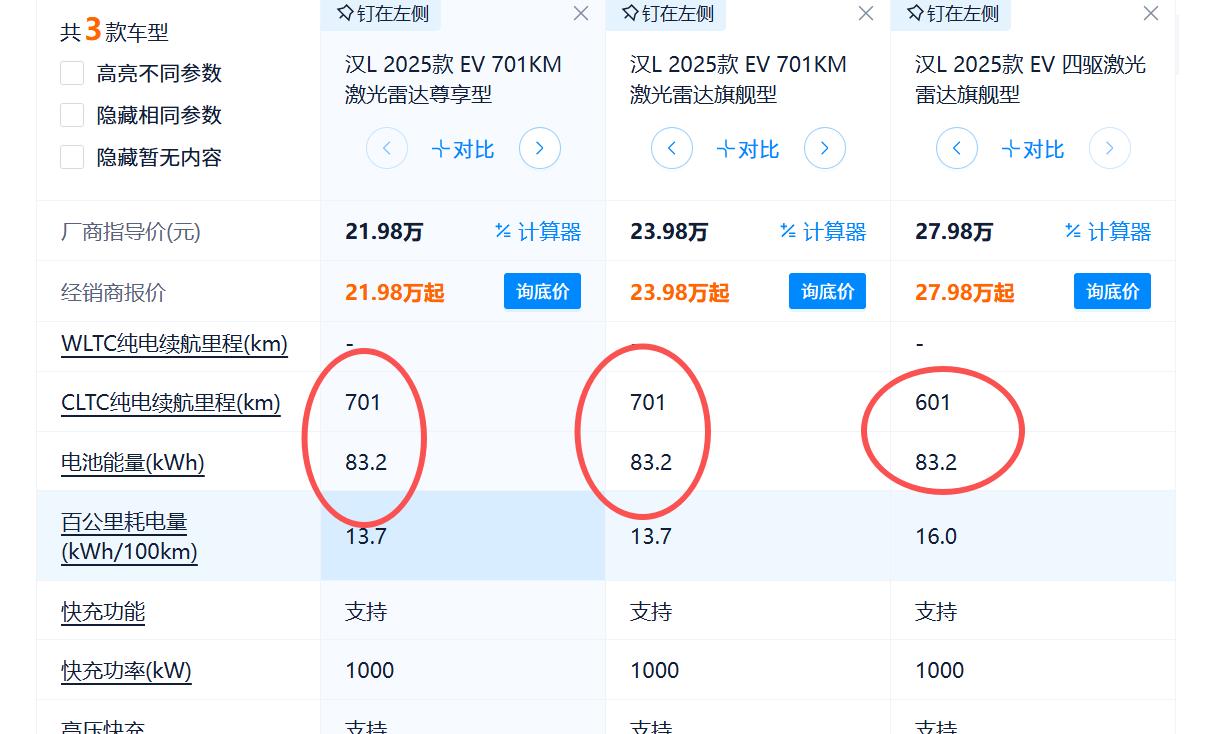This screenshot has width=1230, height=734.
Task: Open the WLTC纯电续航里程(km) parameter explanation
Action: pos(174,344)
